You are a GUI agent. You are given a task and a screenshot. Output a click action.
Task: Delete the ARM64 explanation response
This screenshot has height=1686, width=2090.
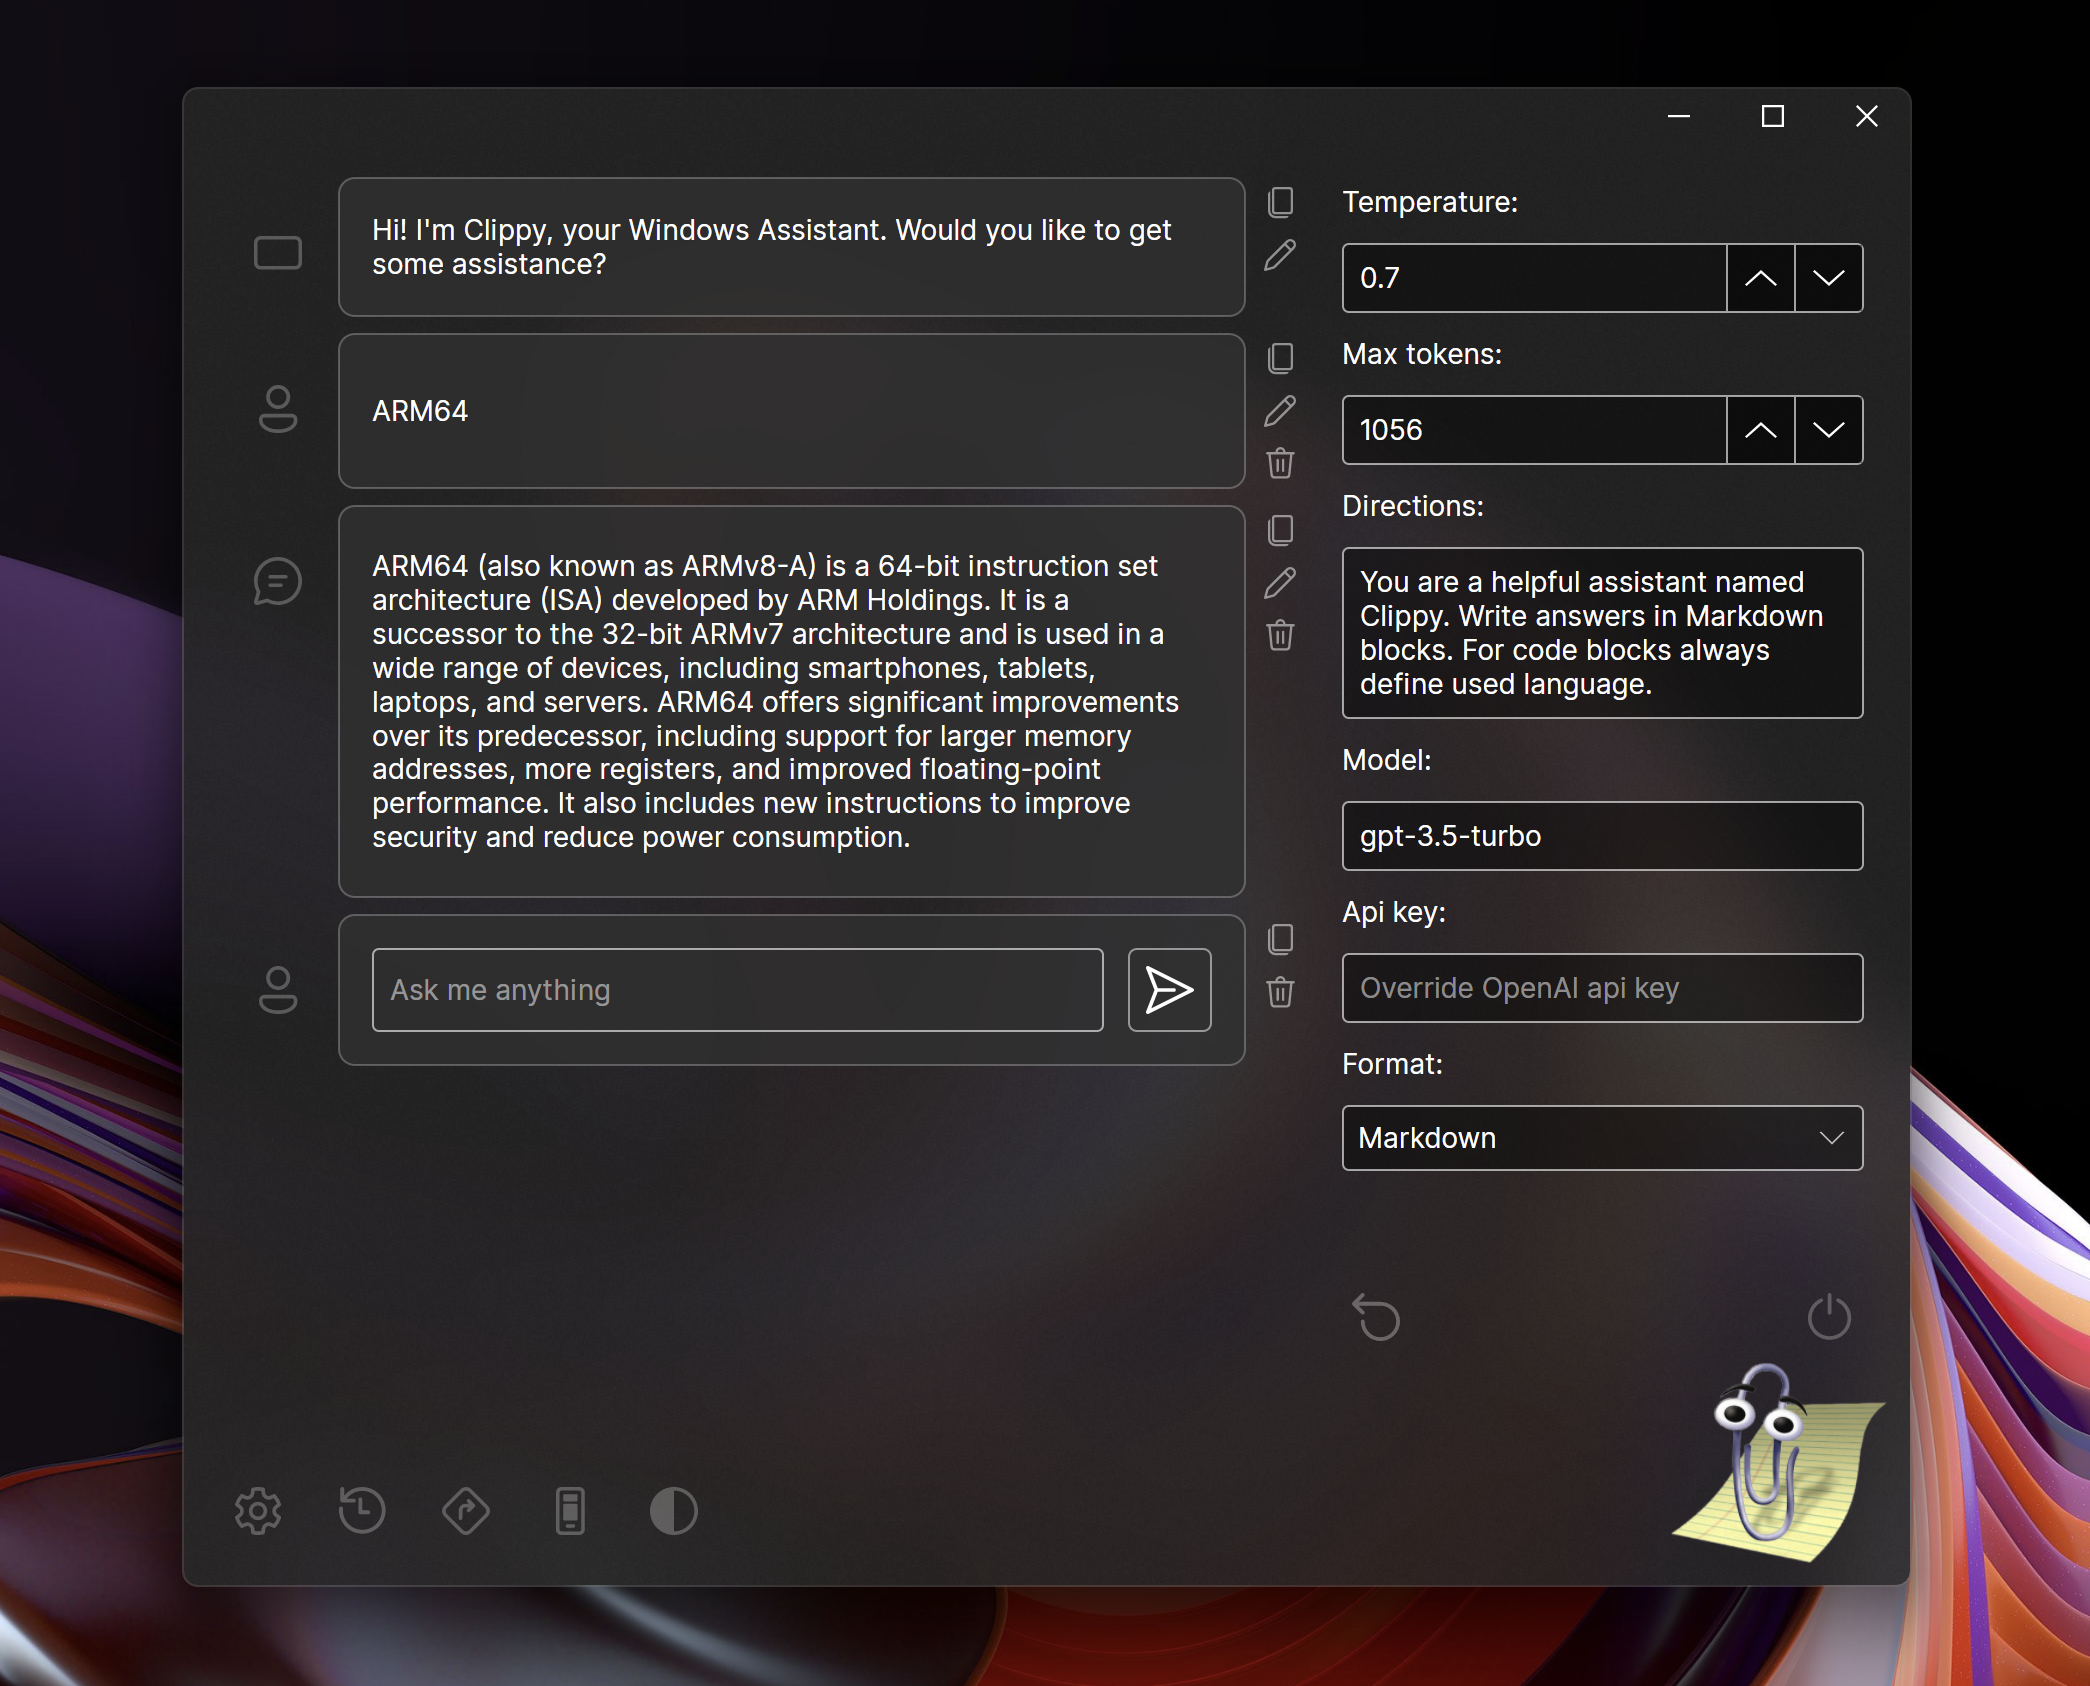(x=1280, y=635)
